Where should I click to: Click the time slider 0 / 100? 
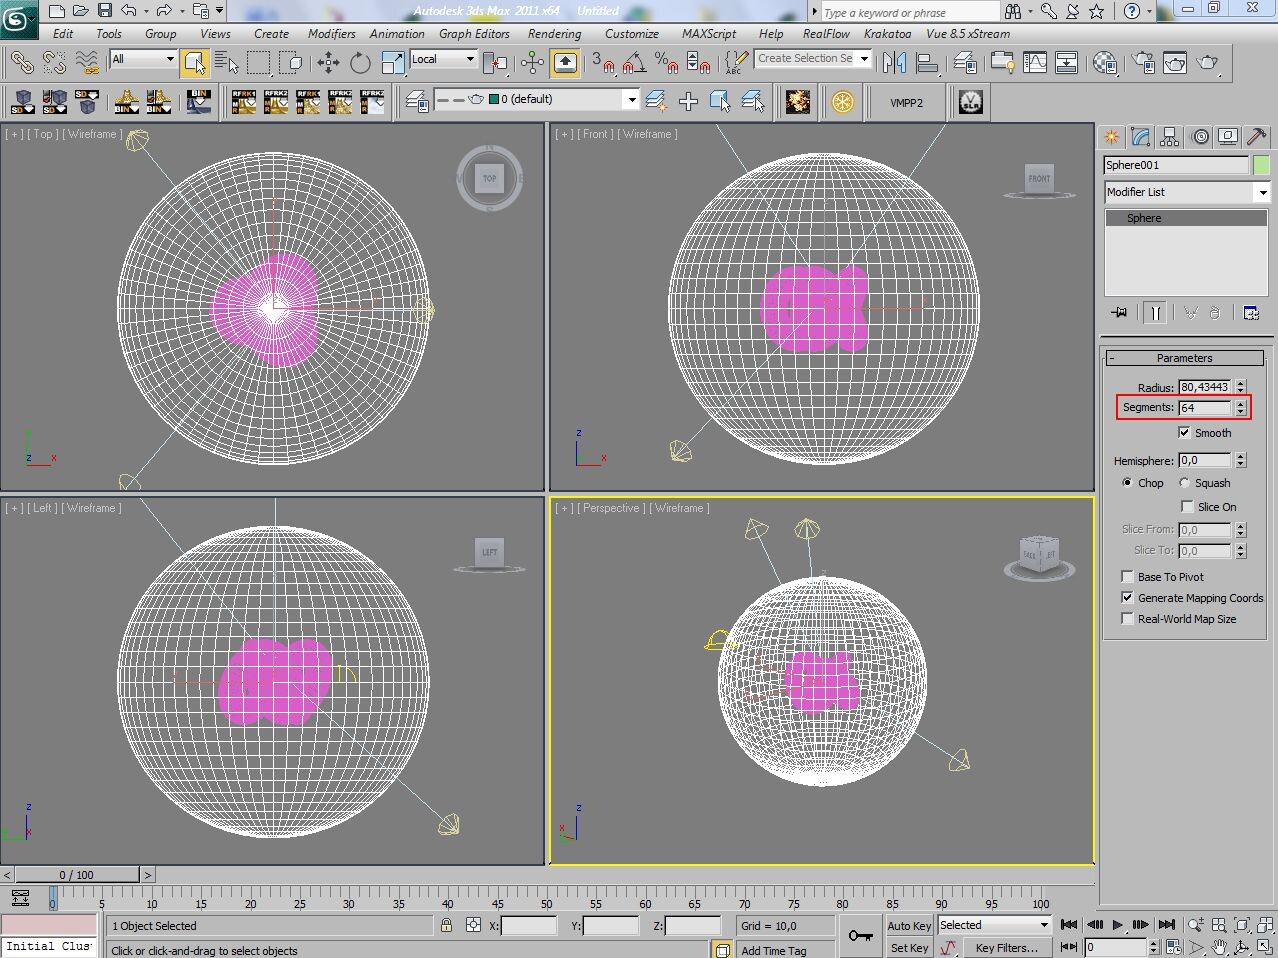pos(76,875)
